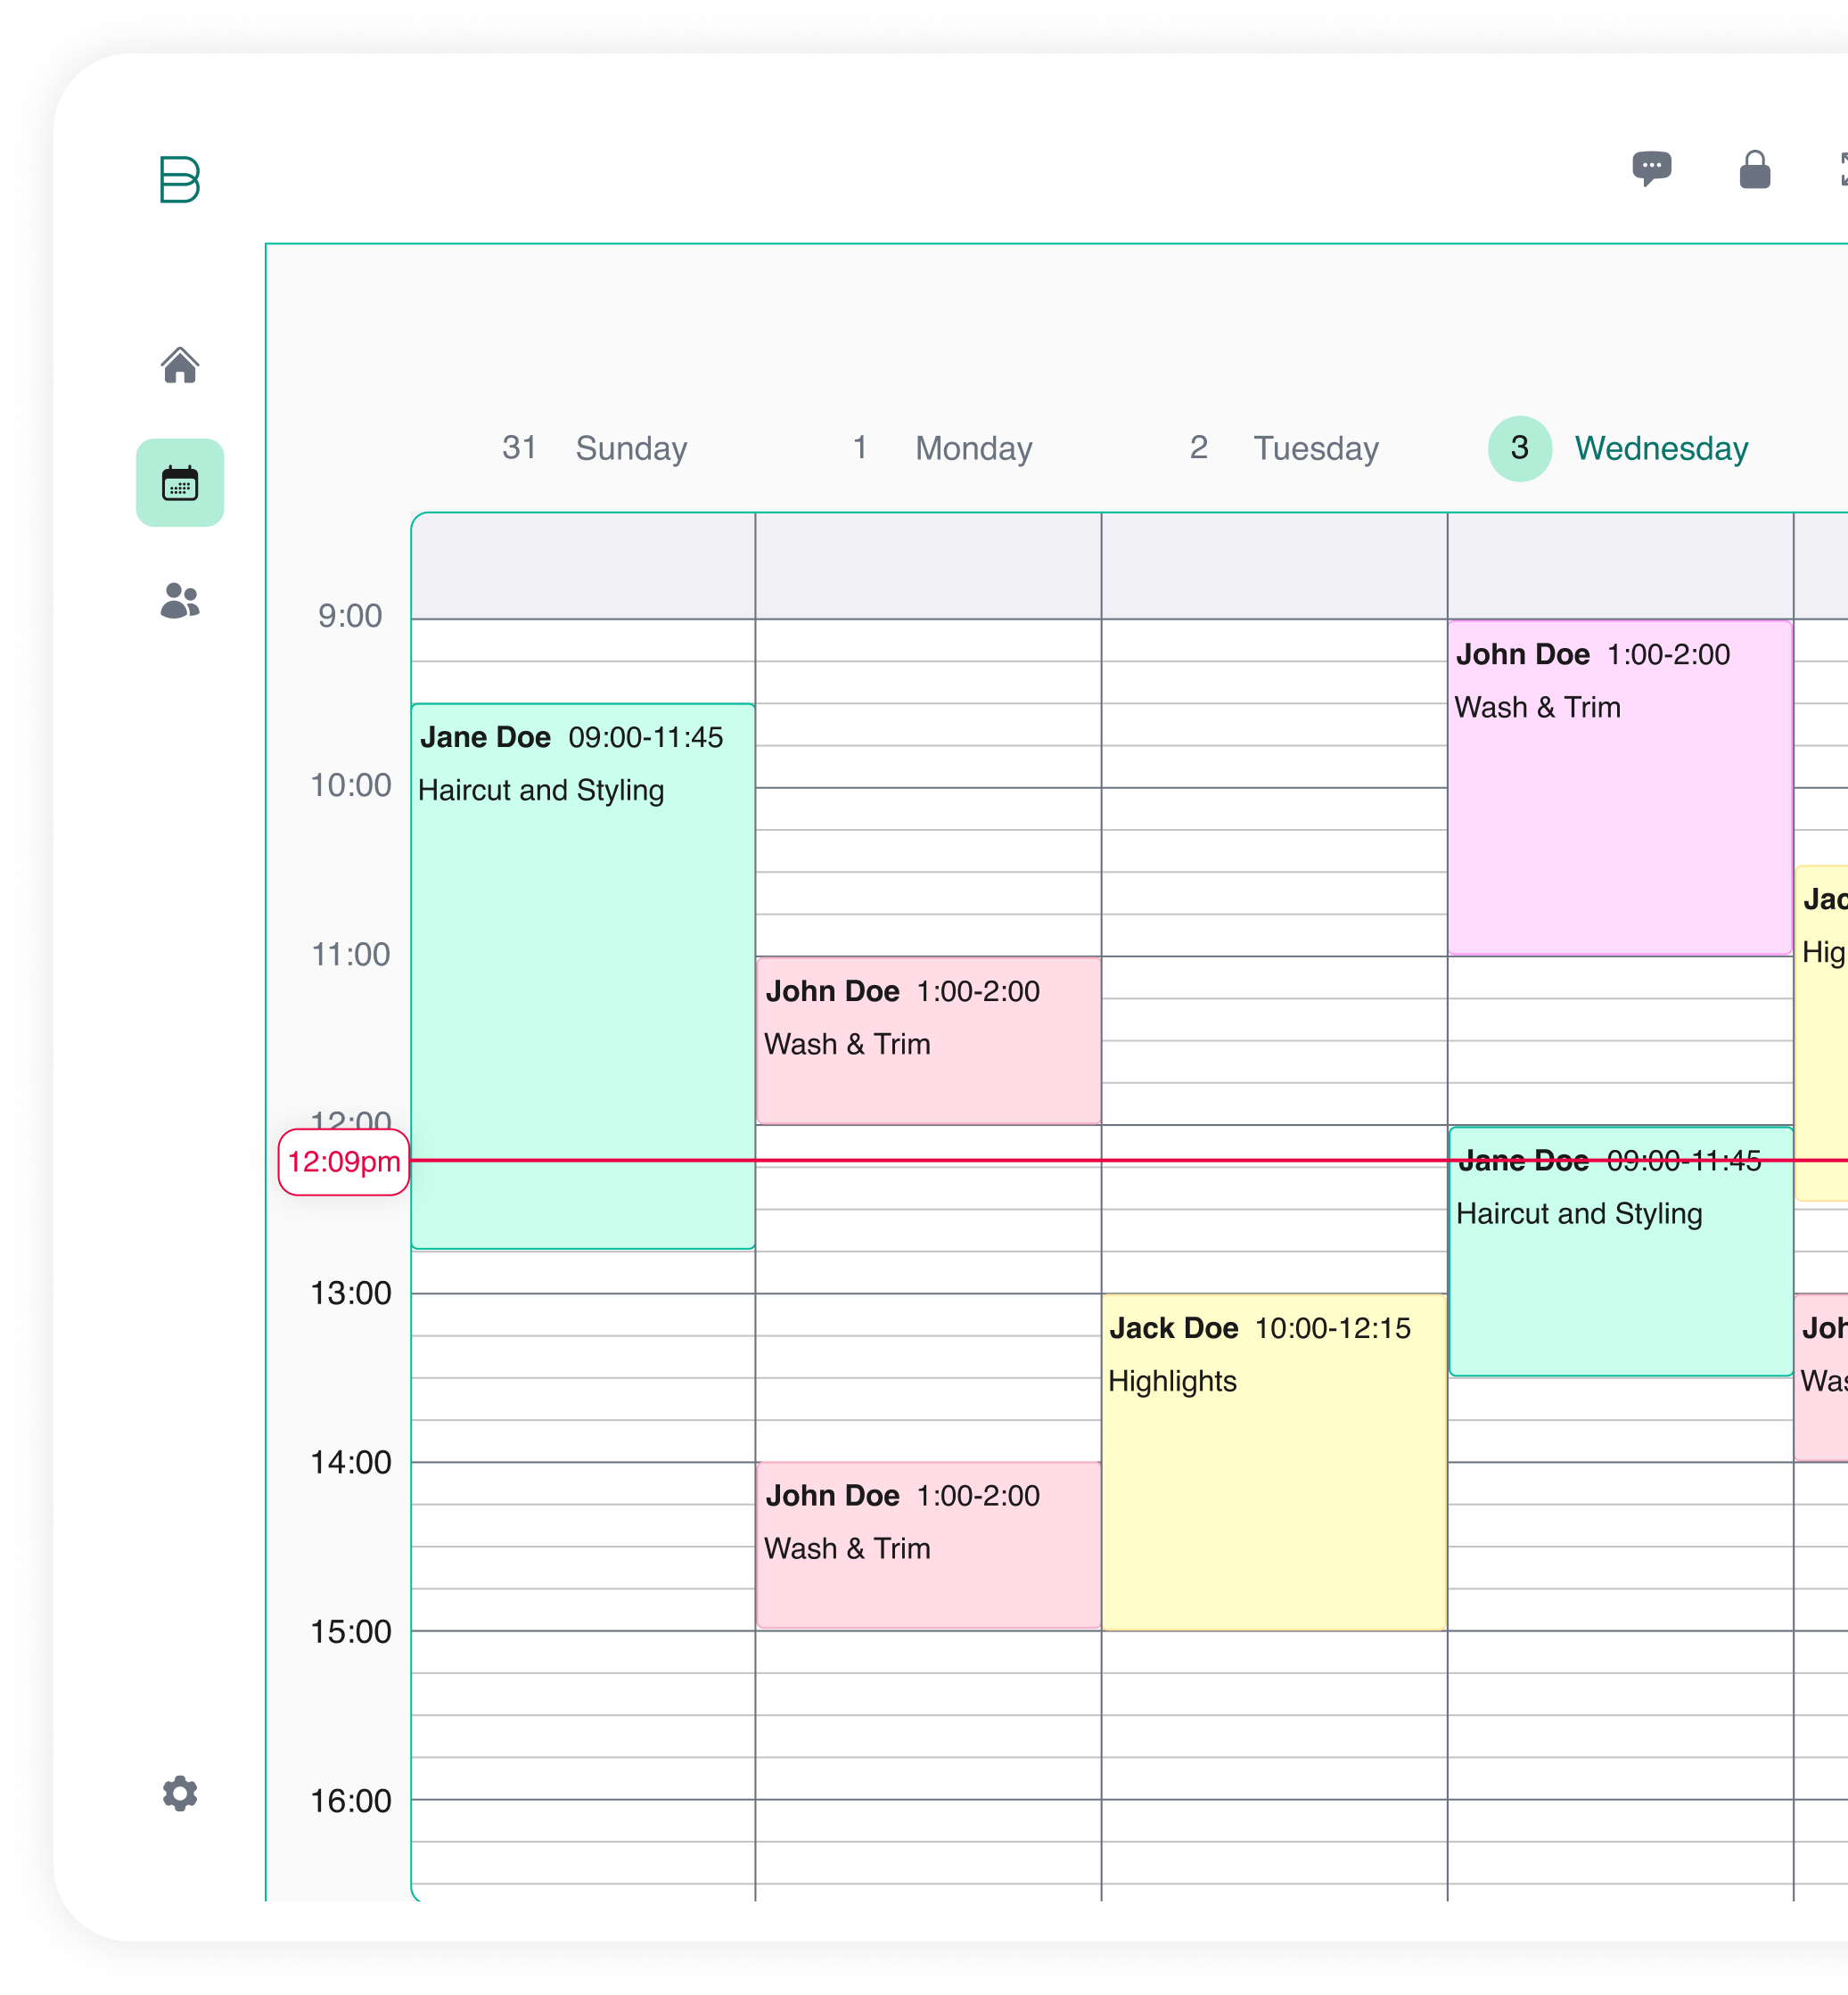Open Monday 14:00 John Doe Wash & Trim

point(928,1545)
